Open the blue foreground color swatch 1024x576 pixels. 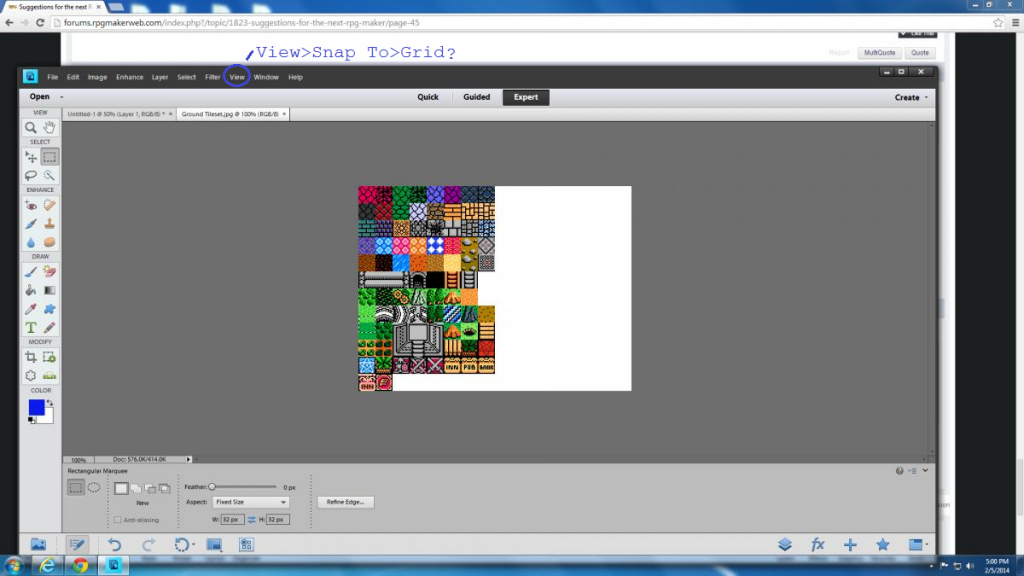click(36, 407)
